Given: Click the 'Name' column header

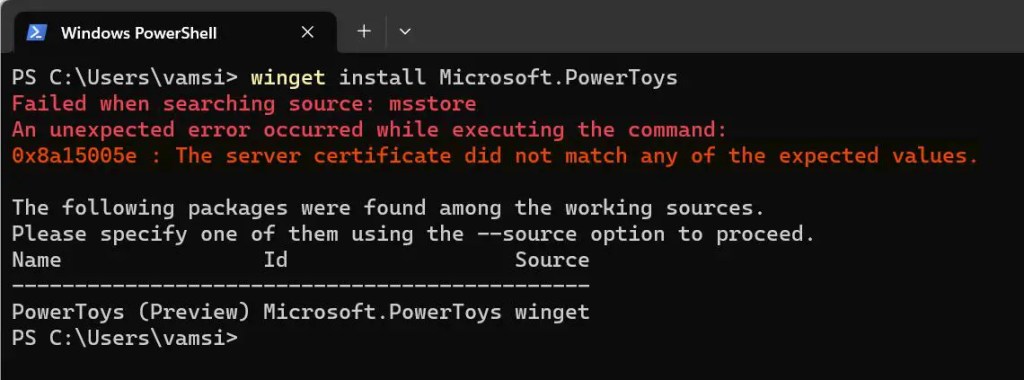Looking at the screenshot, I should (37, 261).
